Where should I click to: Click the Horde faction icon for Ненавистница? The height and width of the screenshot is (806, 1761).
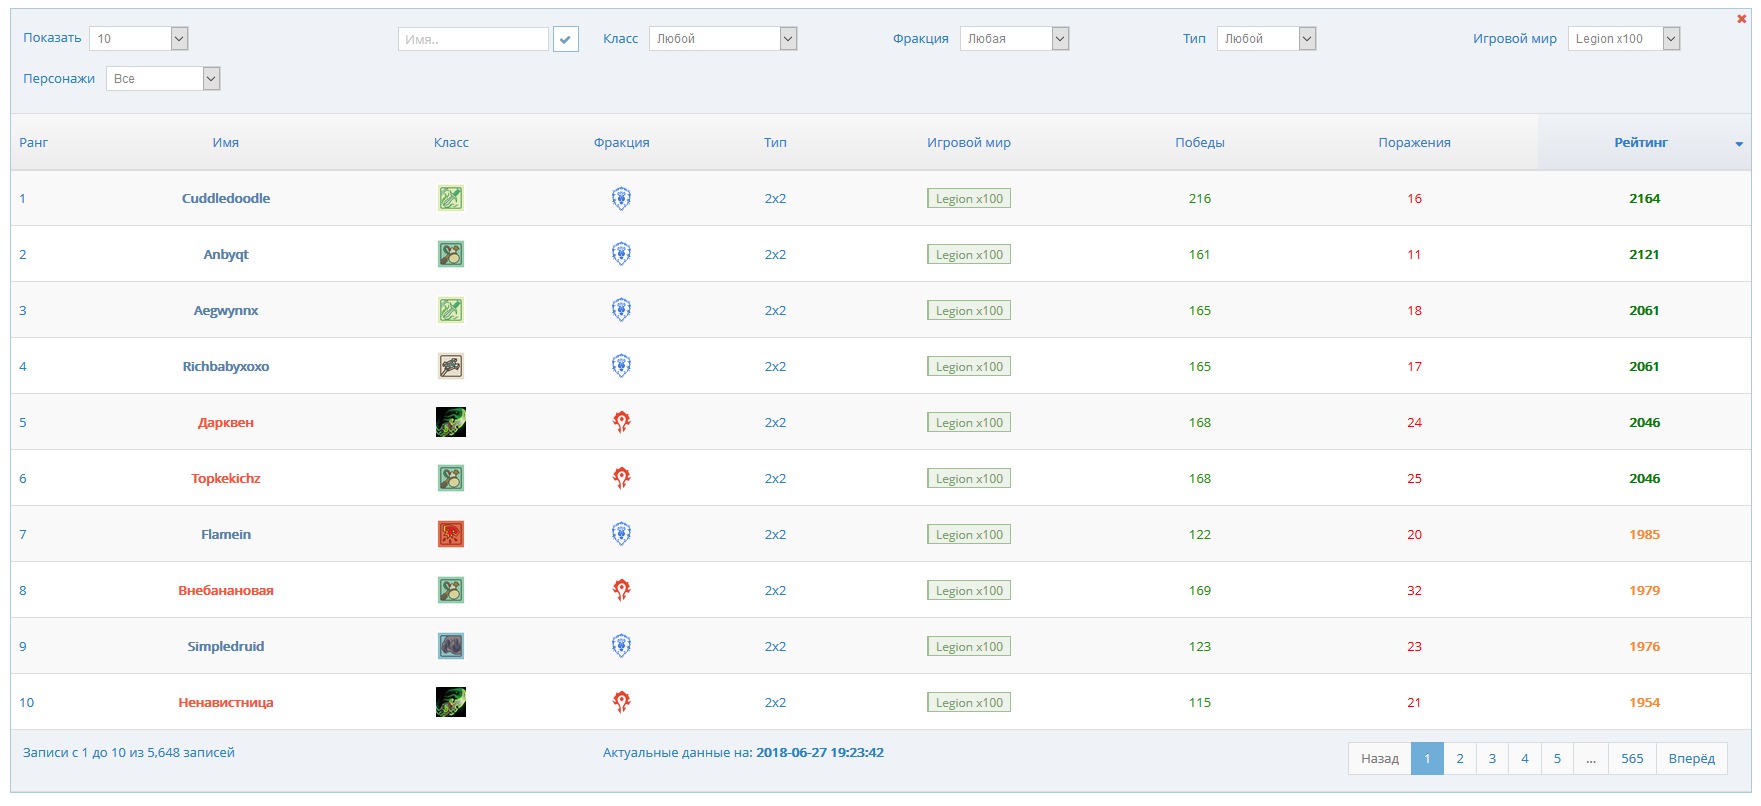coord(621,702)
